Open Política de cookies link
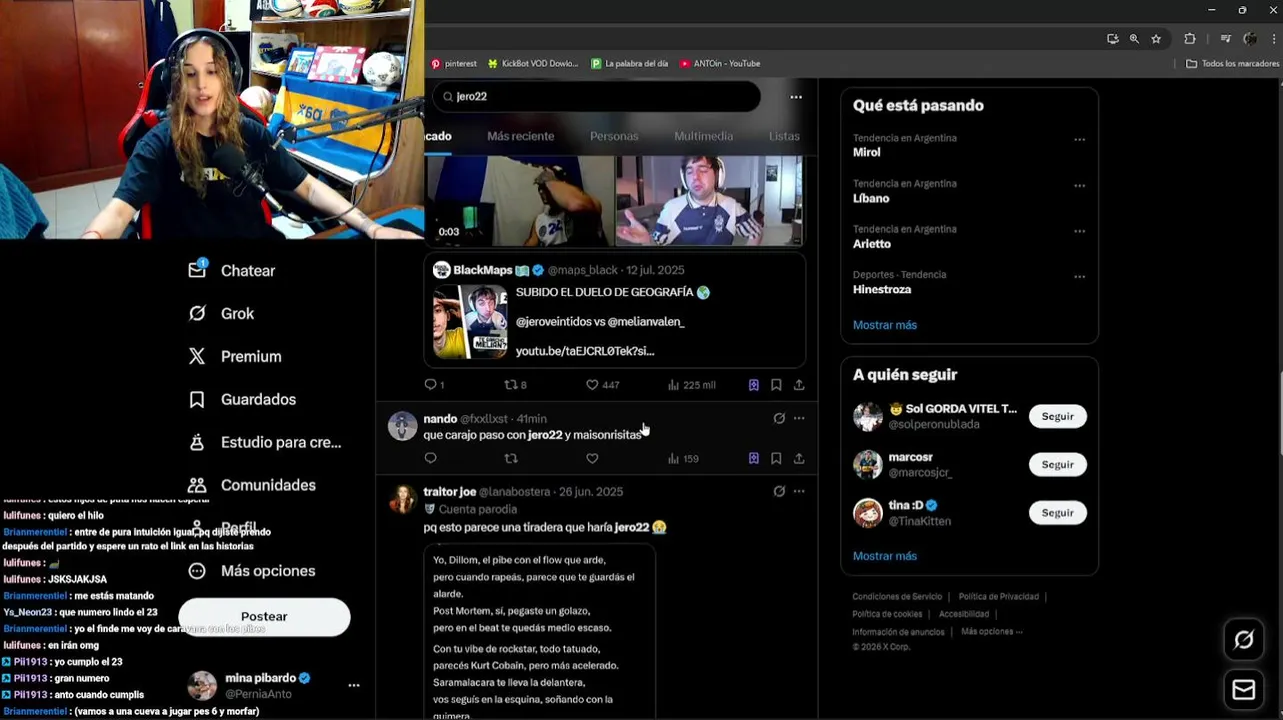Image resolution: width=1283 pixels, height=720 pixels. [887, 614]
